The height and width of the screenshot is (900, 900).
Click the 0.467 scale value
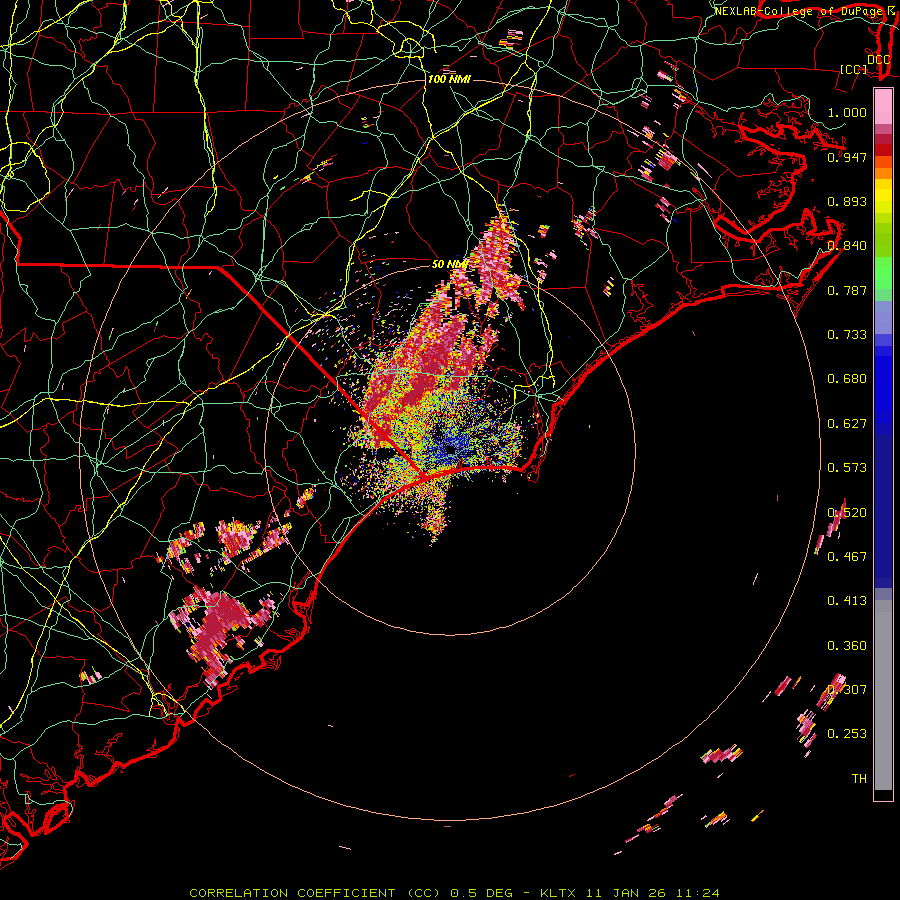[x=847, y=557]
